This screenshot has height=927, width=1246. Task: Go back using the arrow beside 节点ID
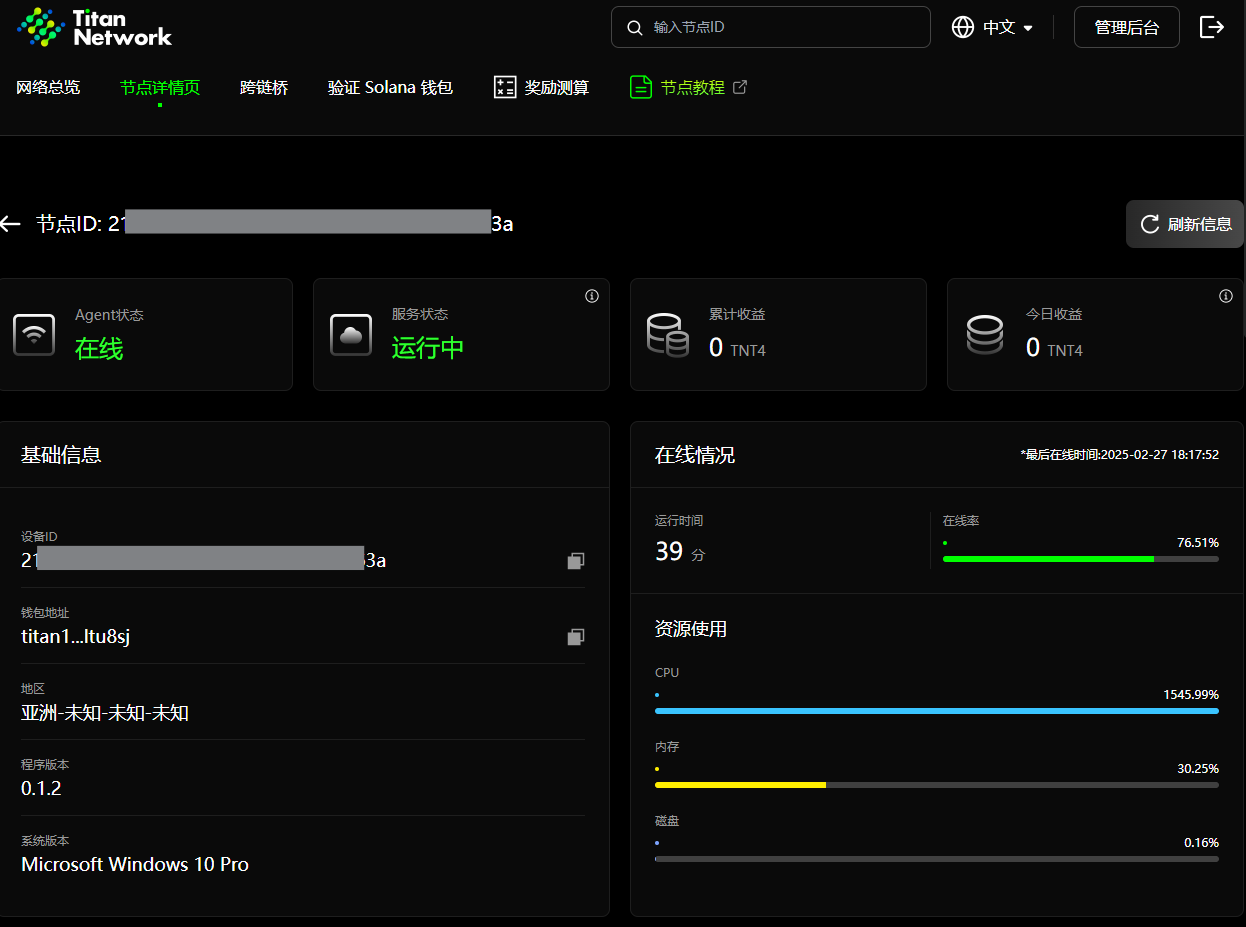(11, 223)
